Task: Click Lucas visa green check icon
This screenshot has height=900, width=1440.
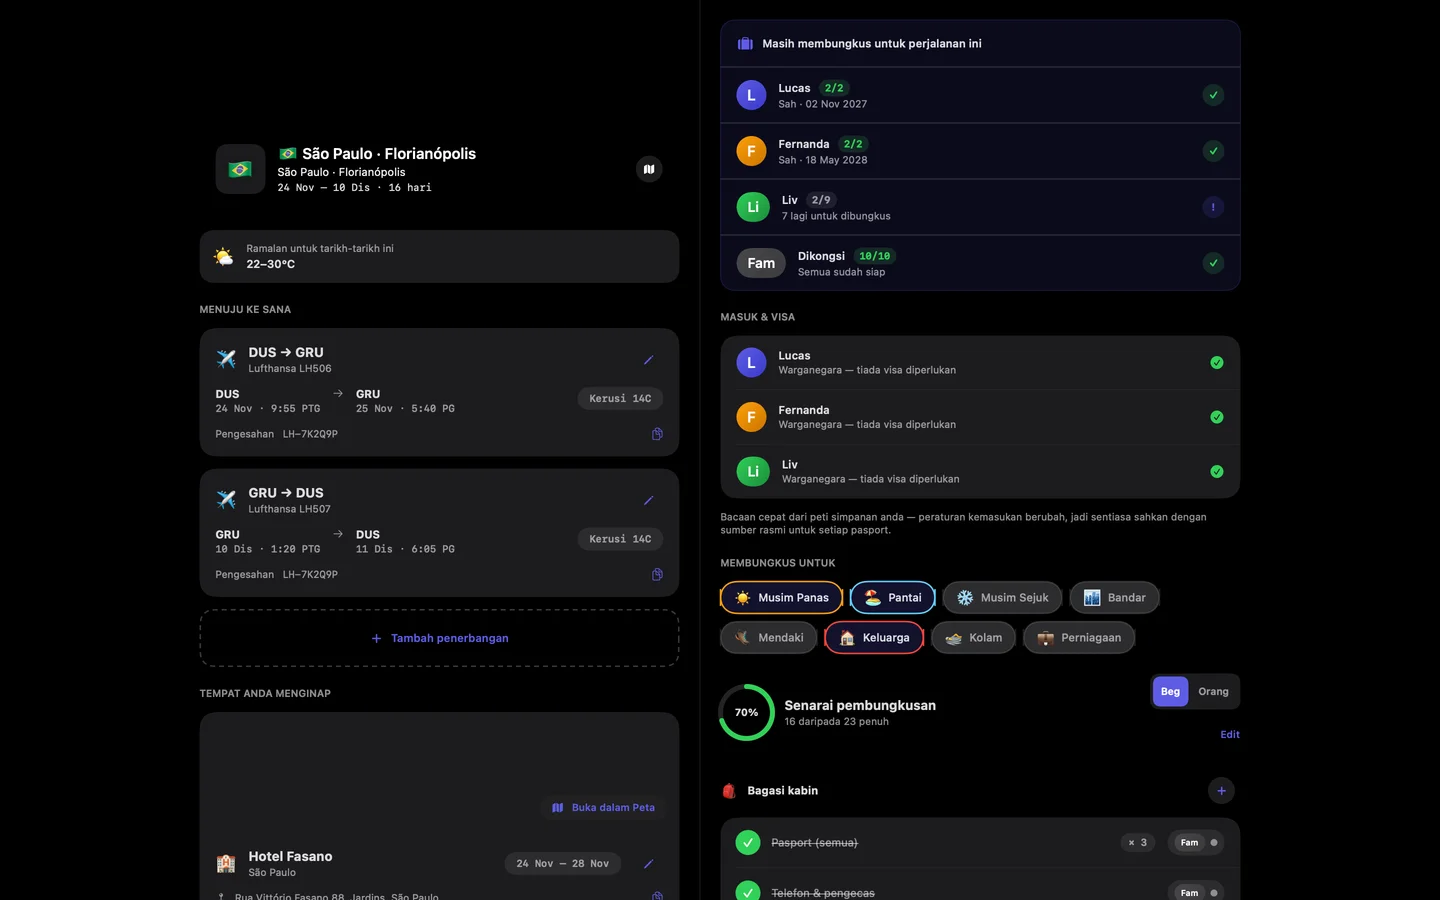Action: 1217,363
